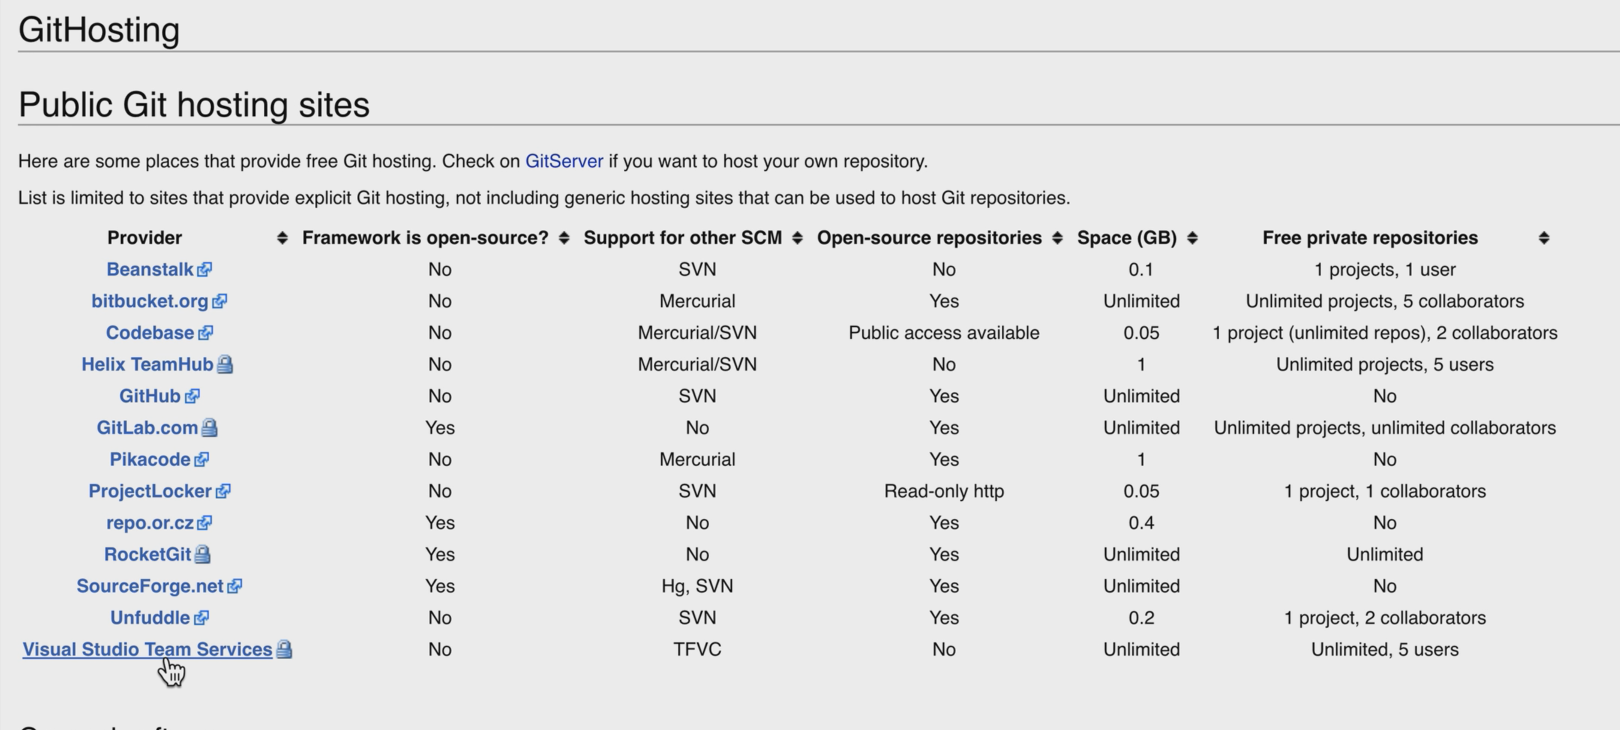
Task: Click Unlimited projects, unlimited collaborators cell
Action: point(1385,428)
